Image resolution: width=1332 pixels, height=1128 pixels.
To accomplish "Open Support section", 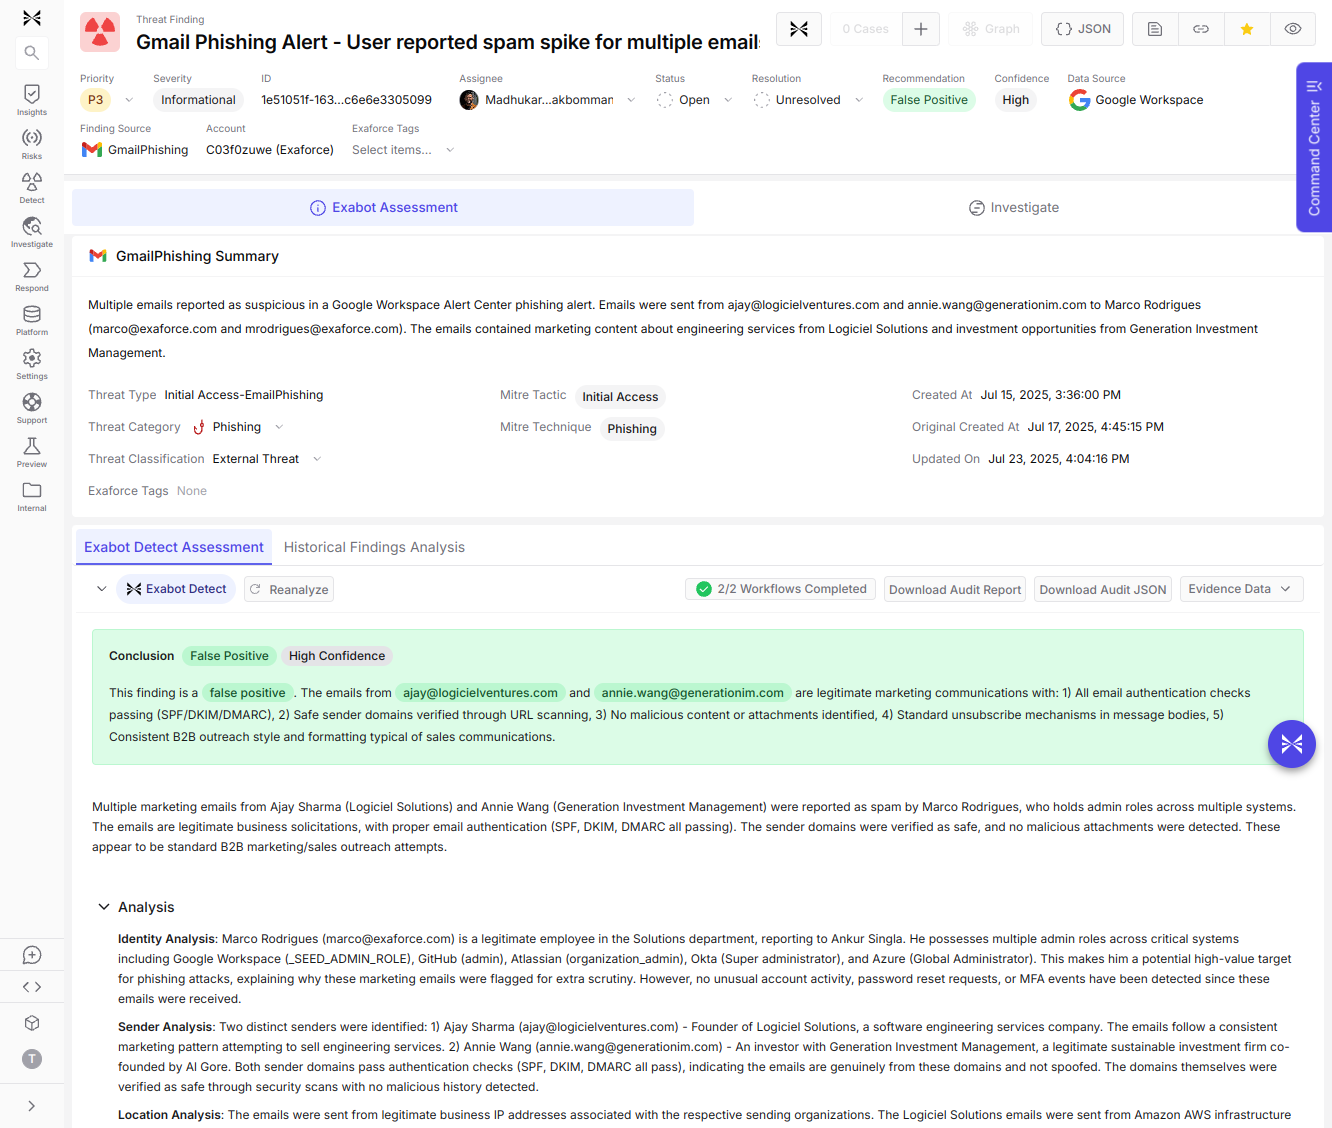I will (32, 407).
